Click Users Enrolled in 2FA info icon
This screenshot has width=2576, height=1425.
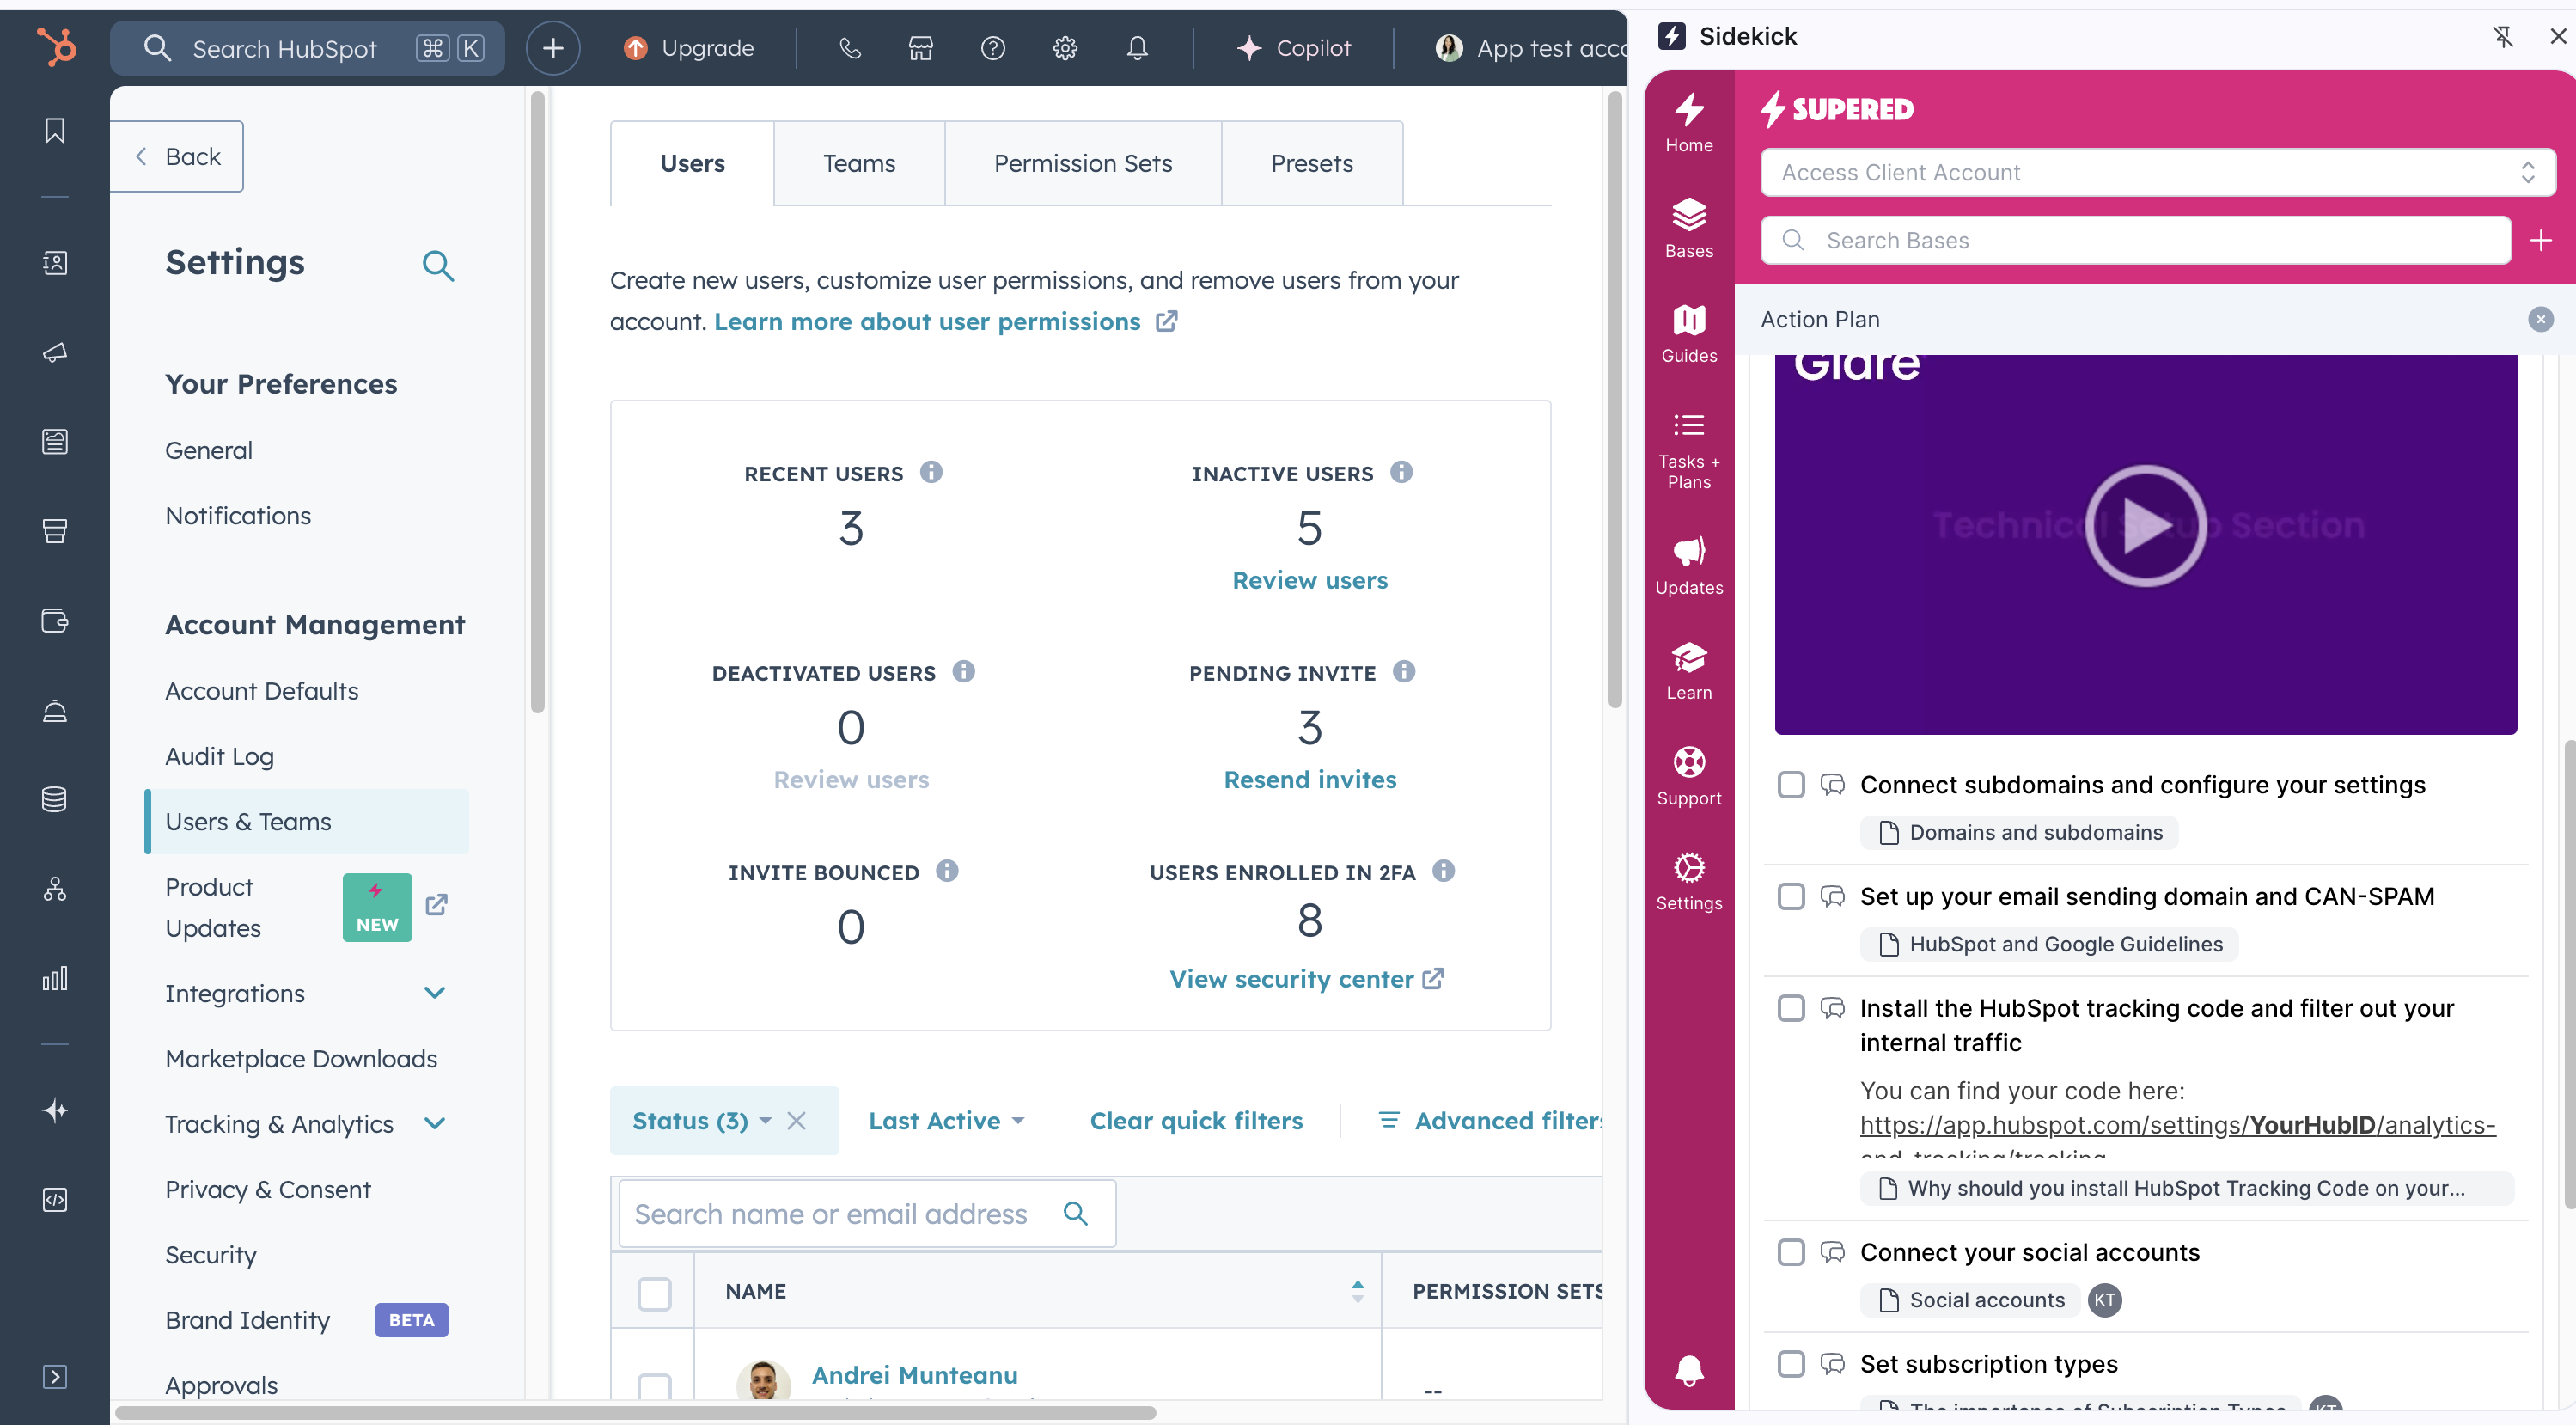(1443, 871)
